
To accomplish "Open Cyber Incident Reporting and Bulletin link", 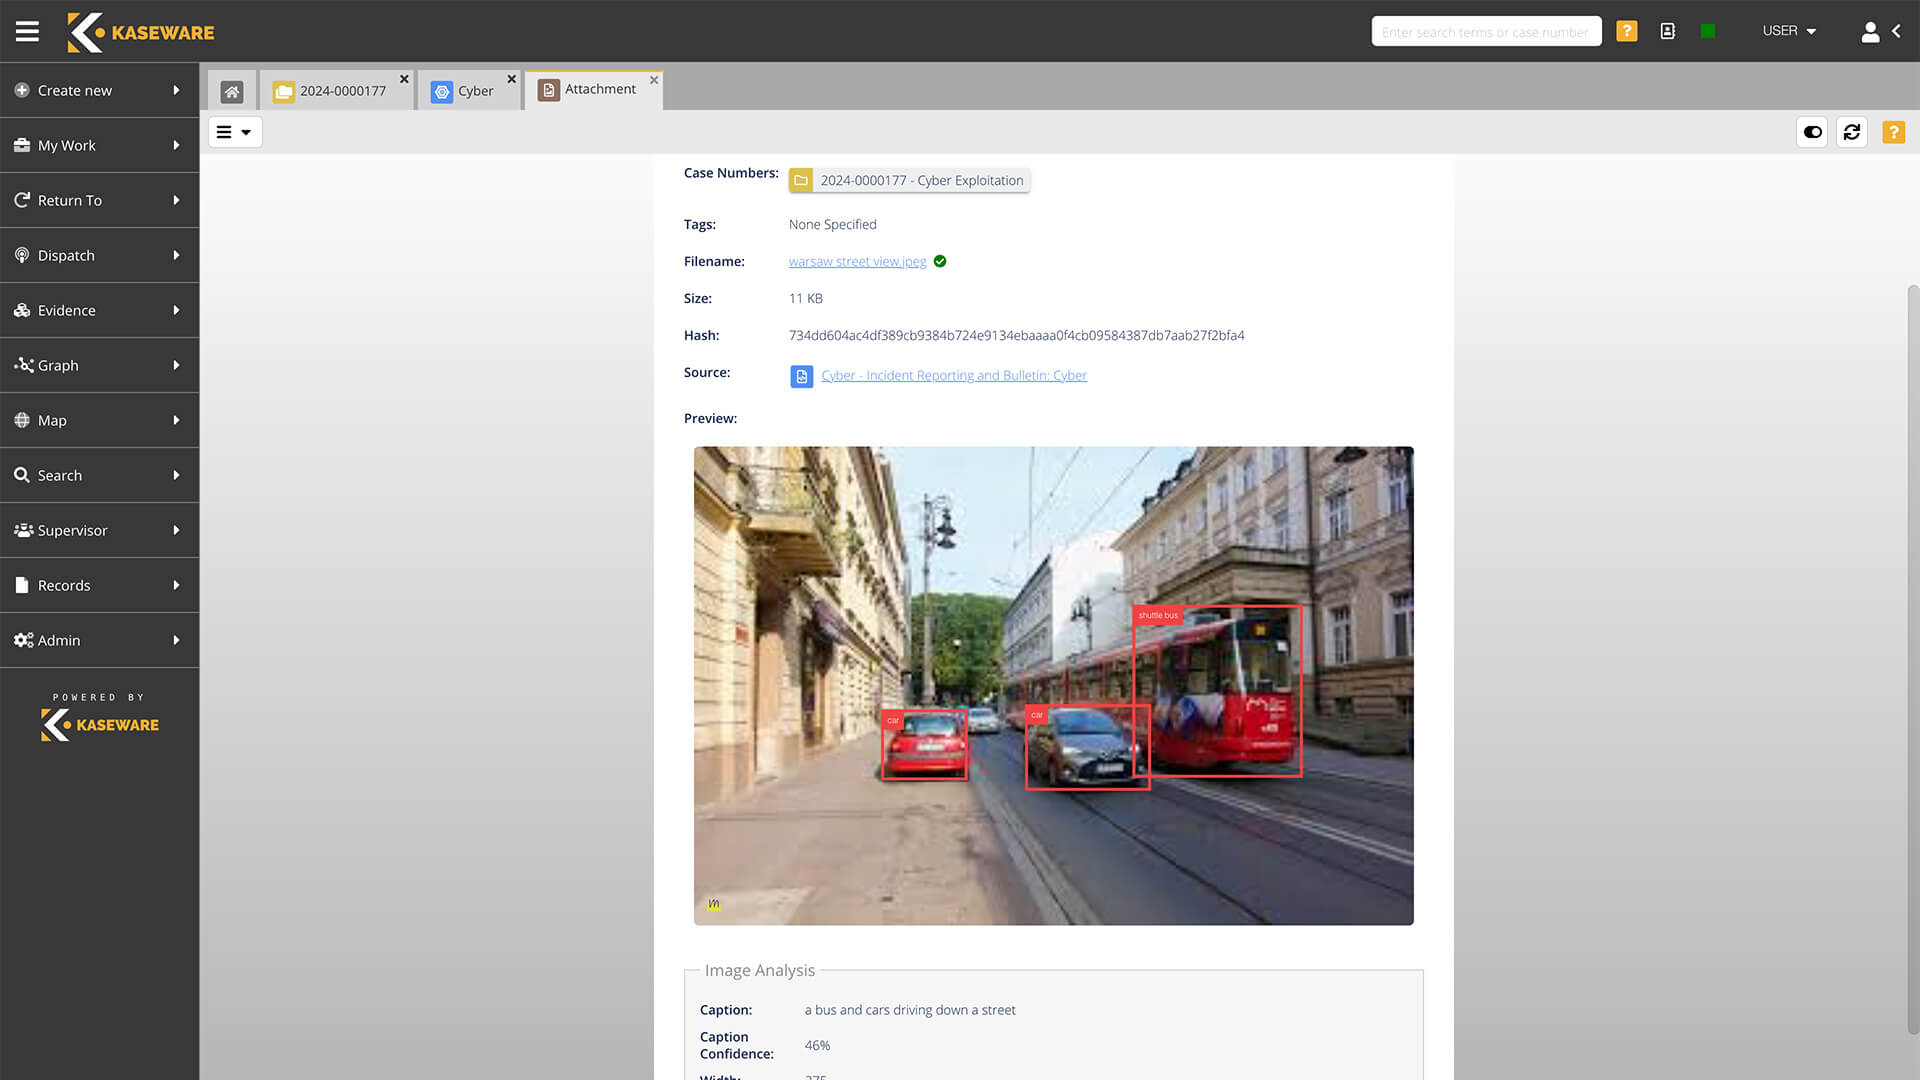I will pos(954,375).
